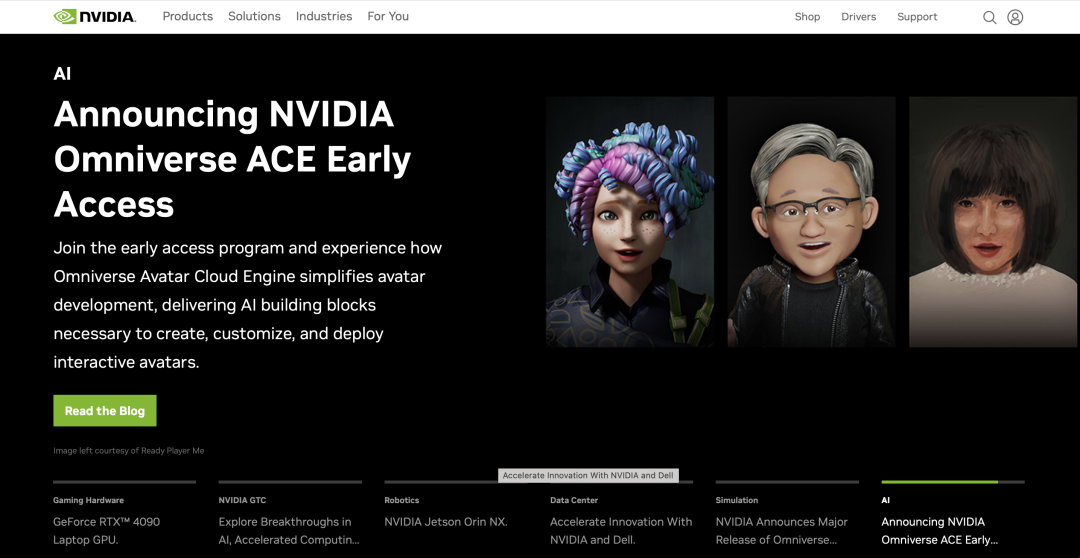Open the search magnifier icon
The height and width of the screenshot is (558, 1080).
[989, 17]
